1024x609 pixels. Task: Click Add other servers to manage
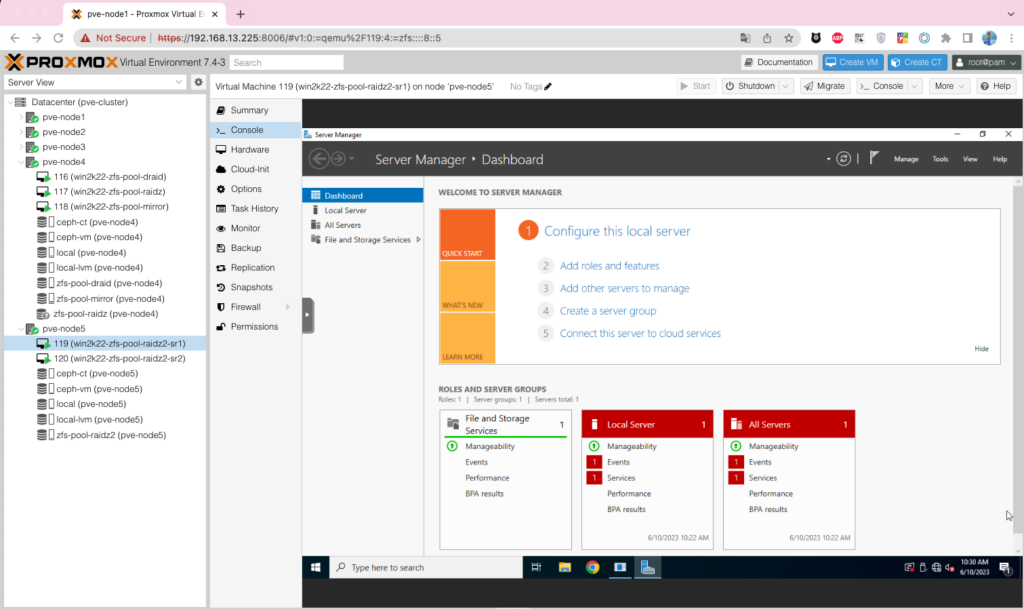tap(624, 288)
